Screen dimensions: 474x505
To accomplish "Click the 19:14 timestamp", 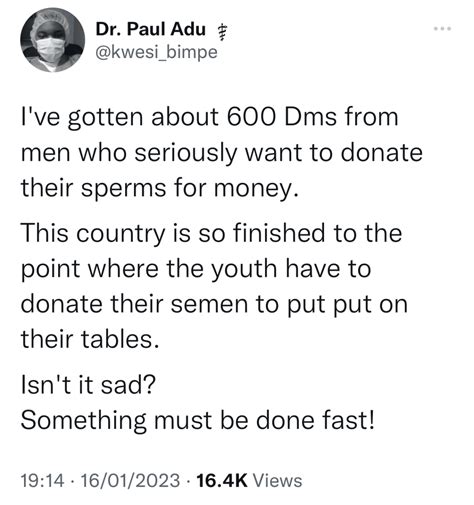I will (42, 480).
